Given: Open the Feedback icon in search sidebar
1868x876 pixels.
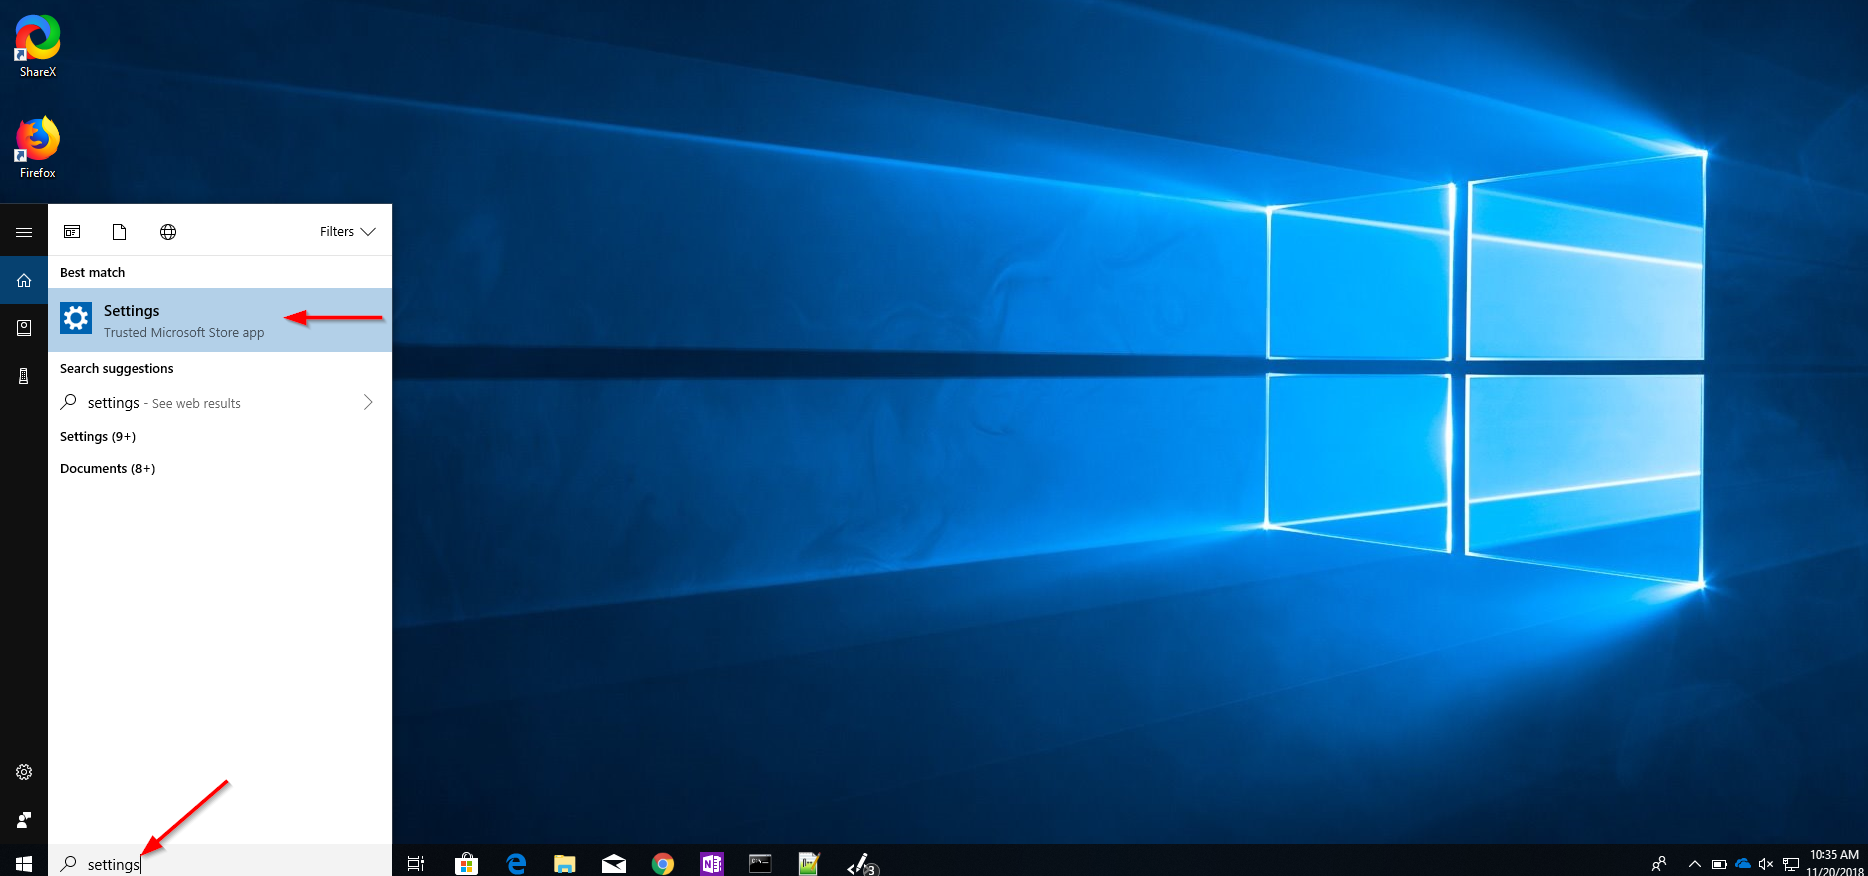Looking at the screenshot, I should tap(24, 820).
